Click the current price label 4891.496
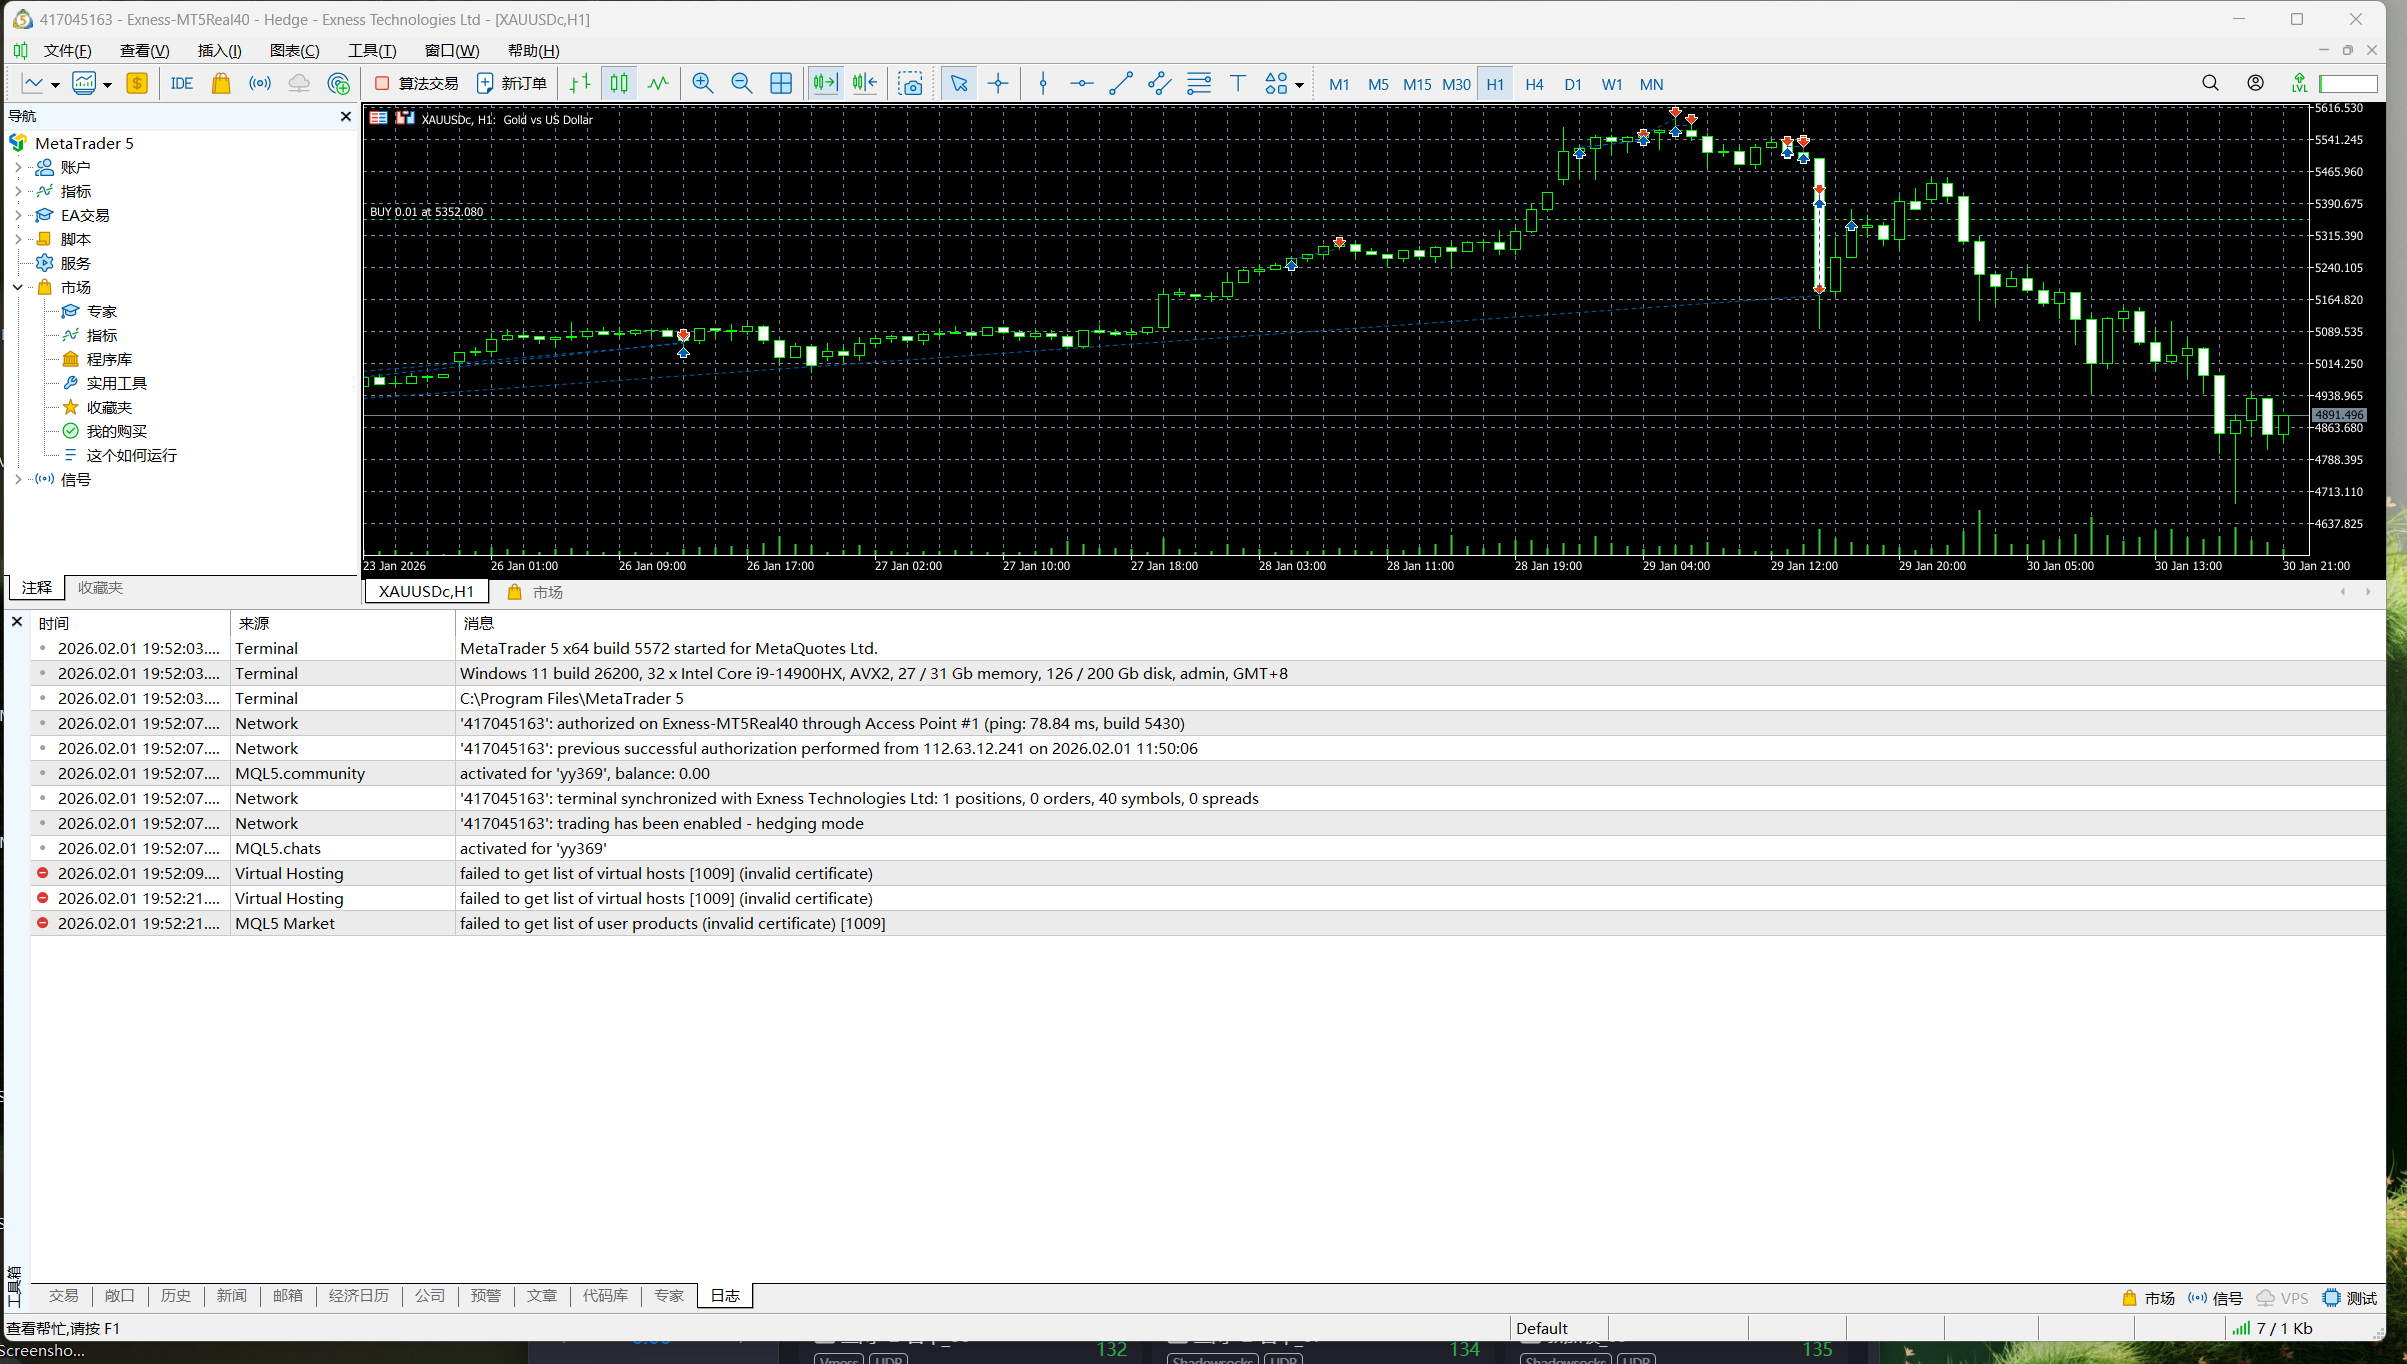Viewport: 2407px width, 1364px height. (2338, 415)
